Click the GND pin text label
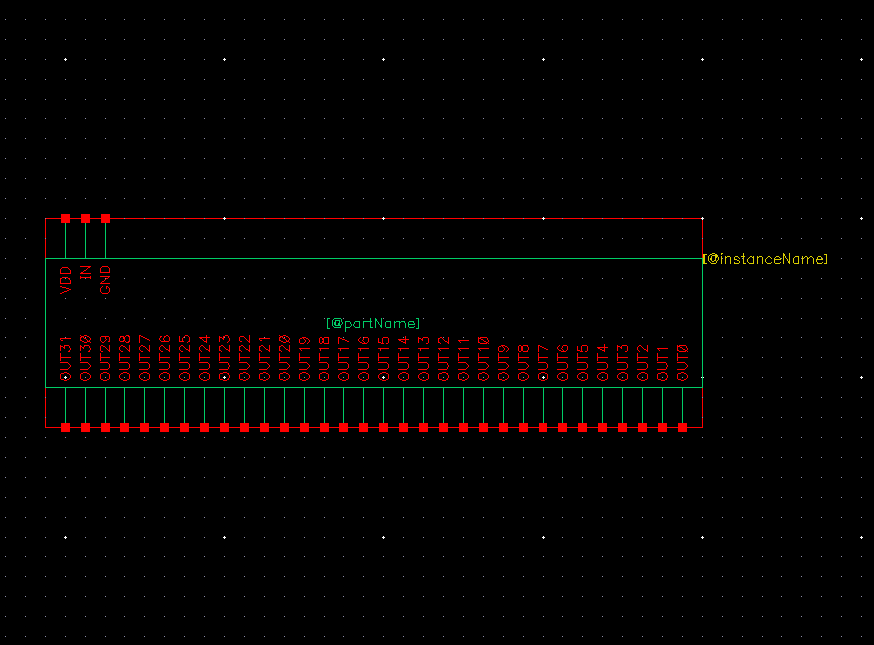 105,279
